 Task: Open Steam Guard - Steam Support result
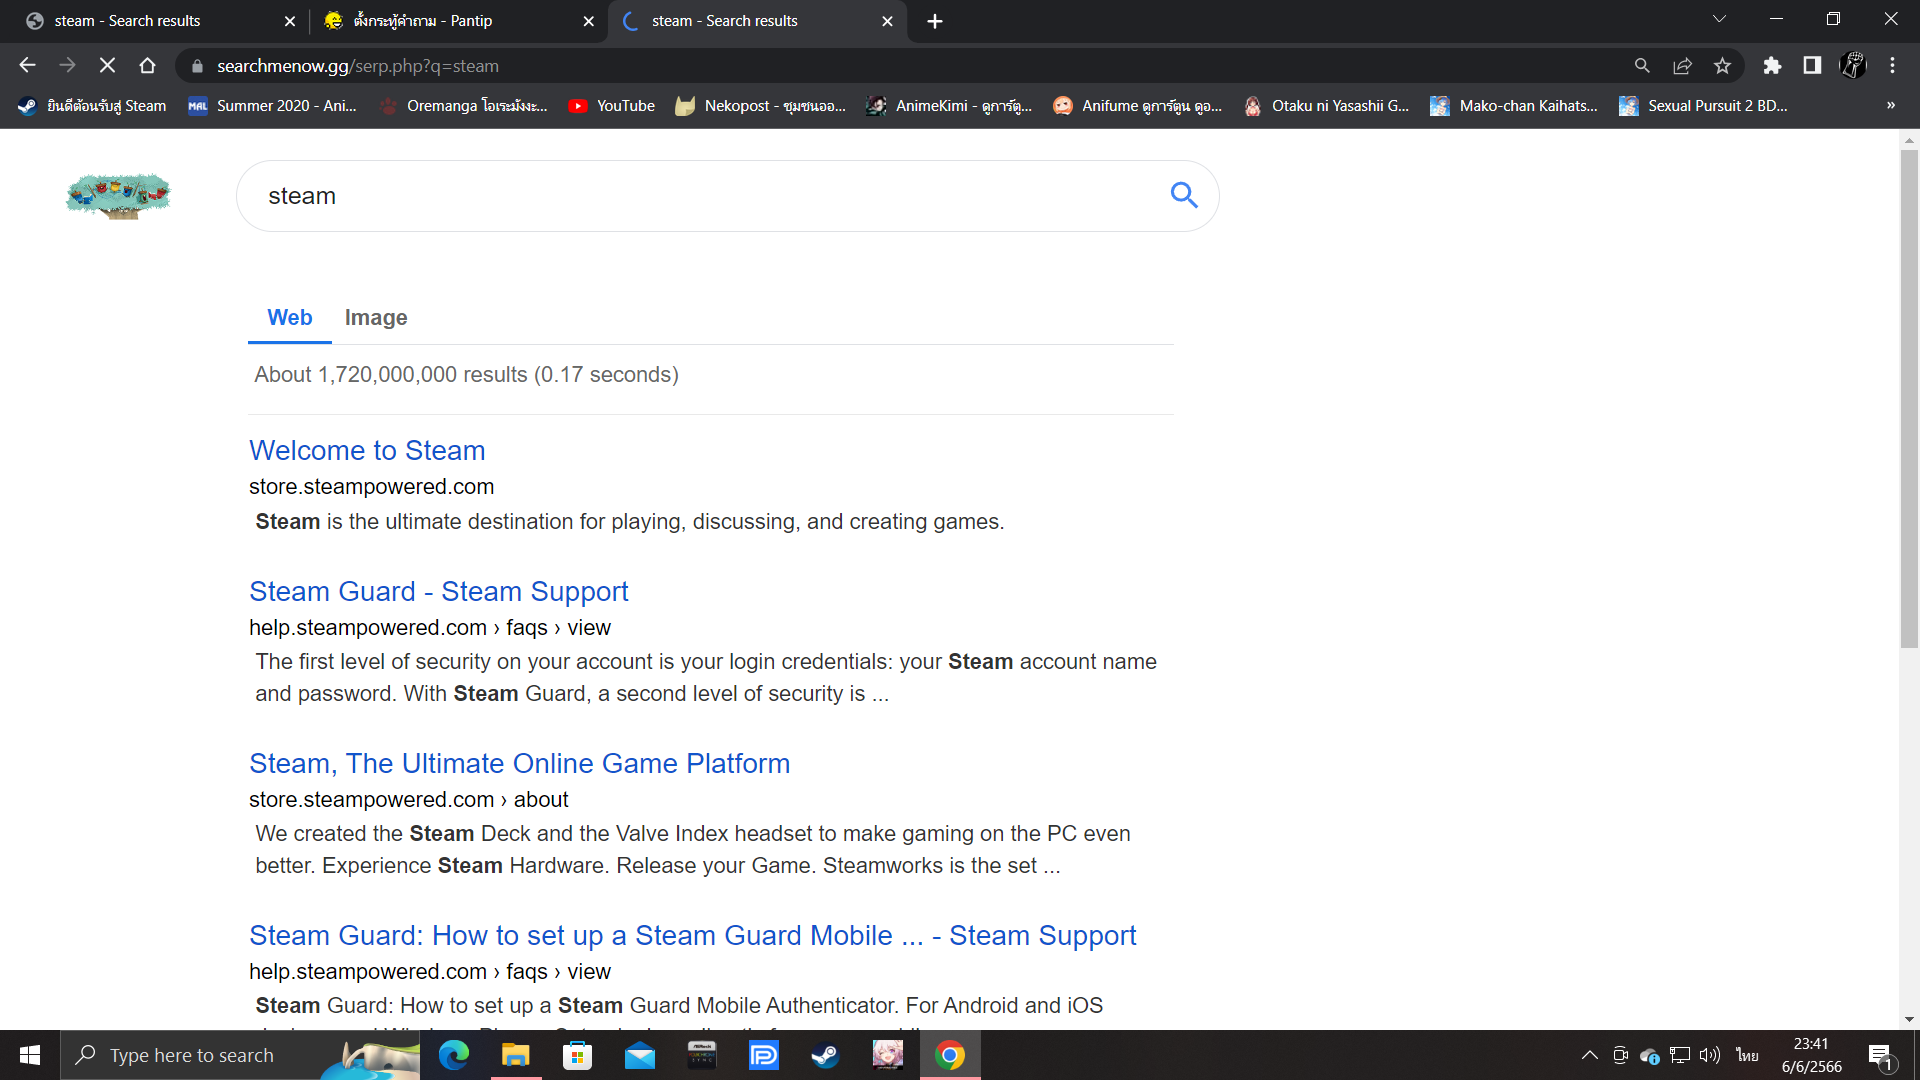coord(439,591)
